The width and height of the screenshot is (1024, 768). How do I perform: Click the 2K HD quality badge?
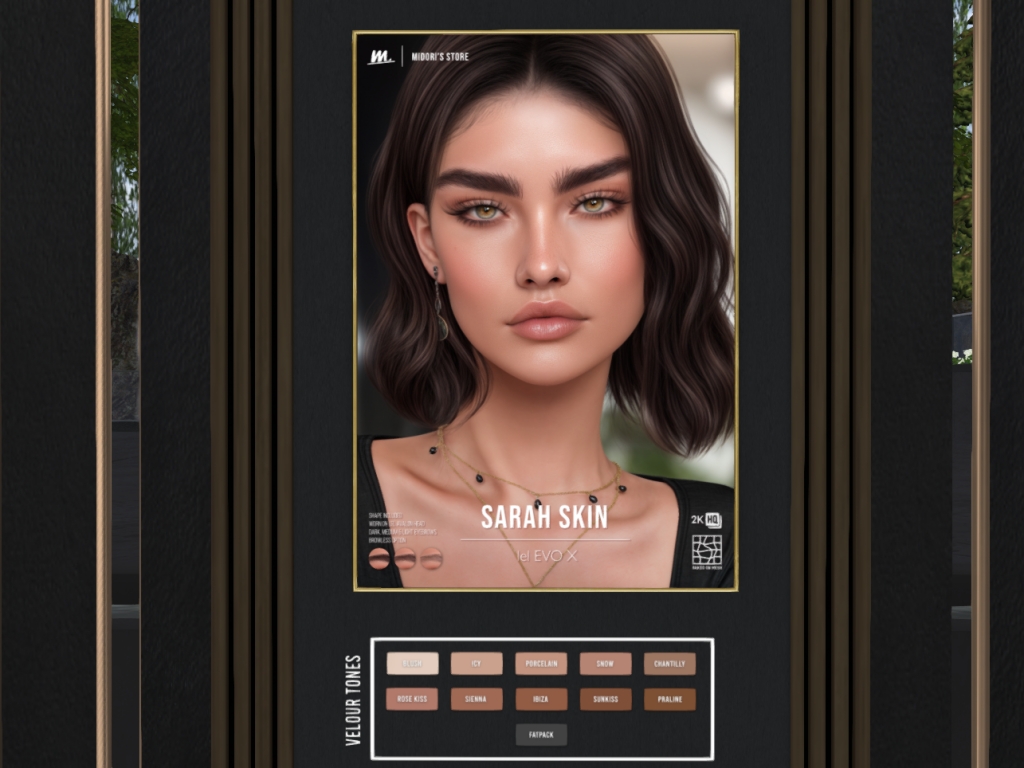click(705, 520)
